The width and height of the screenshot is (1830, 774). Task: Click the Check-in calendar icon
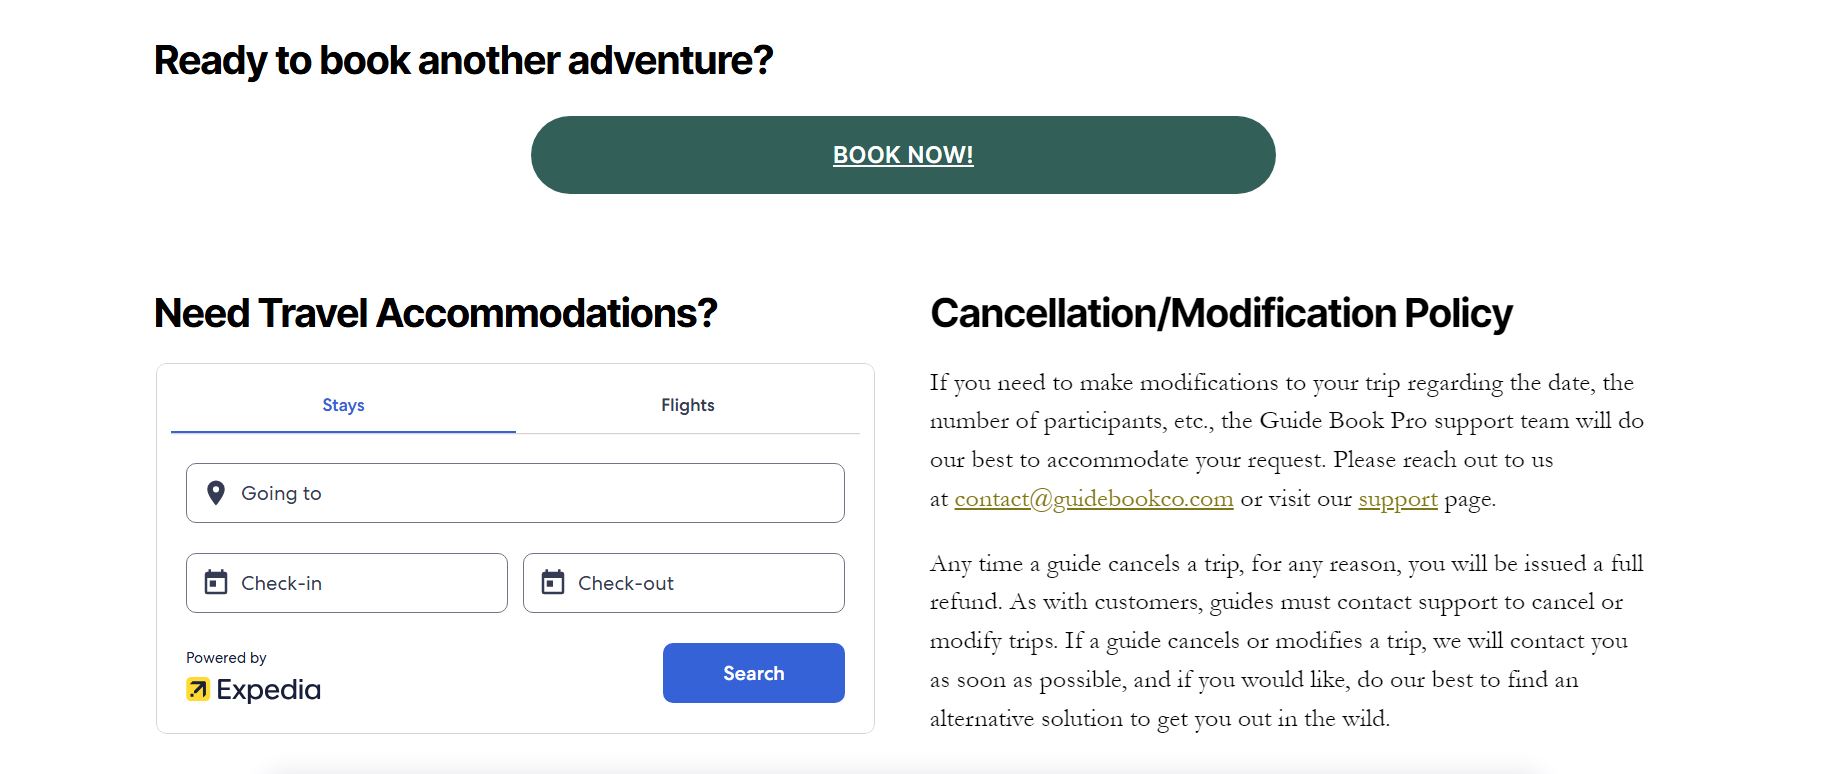click(216, 582)
